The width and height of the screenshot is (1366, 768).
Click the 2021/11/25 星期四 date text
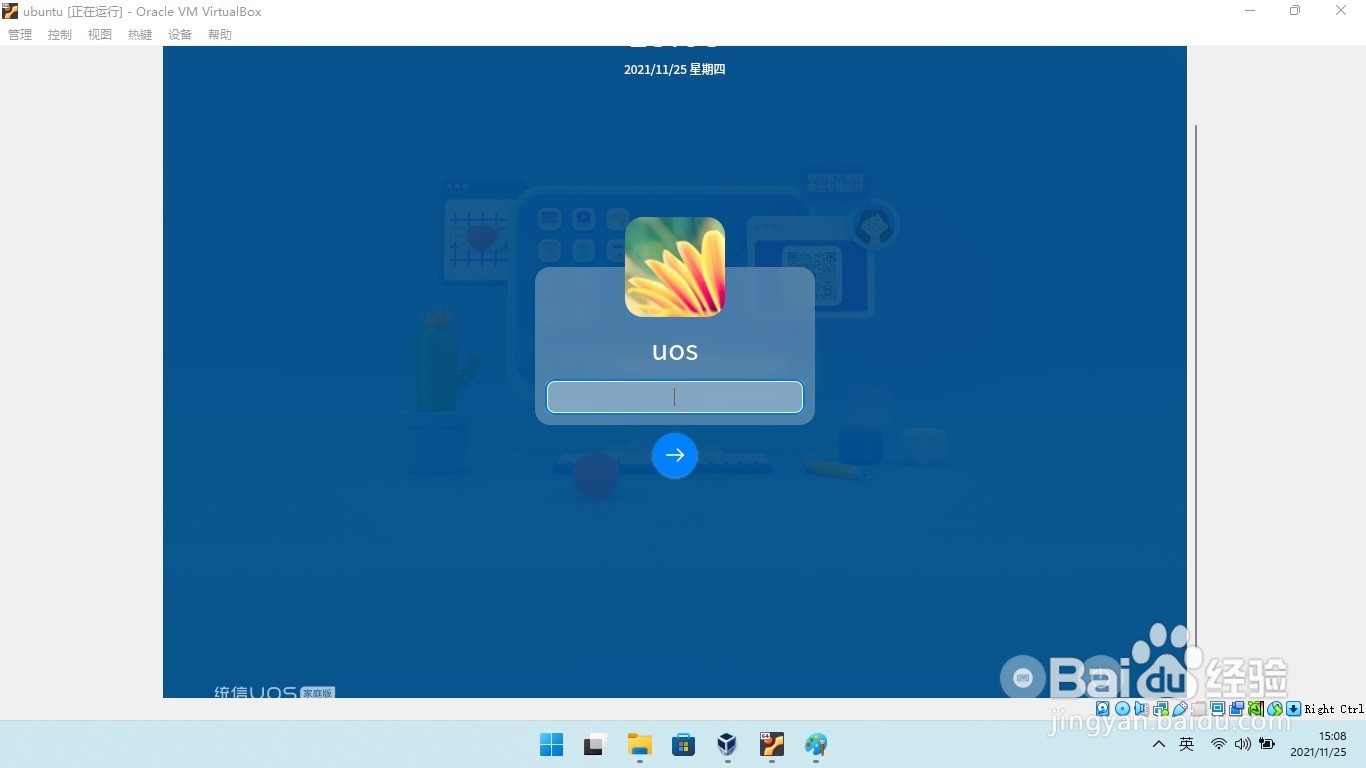[675, 70]
